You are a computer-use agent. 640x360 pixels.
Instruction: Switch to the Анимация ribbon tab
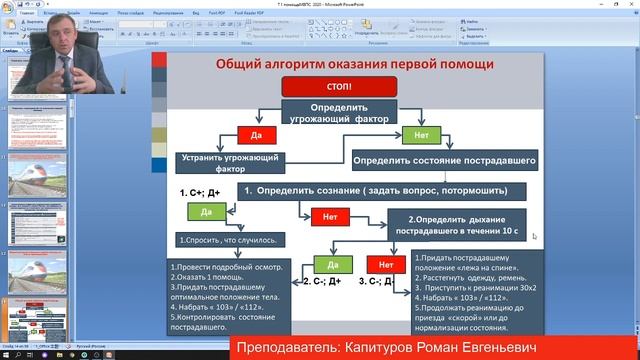point(98,13)
